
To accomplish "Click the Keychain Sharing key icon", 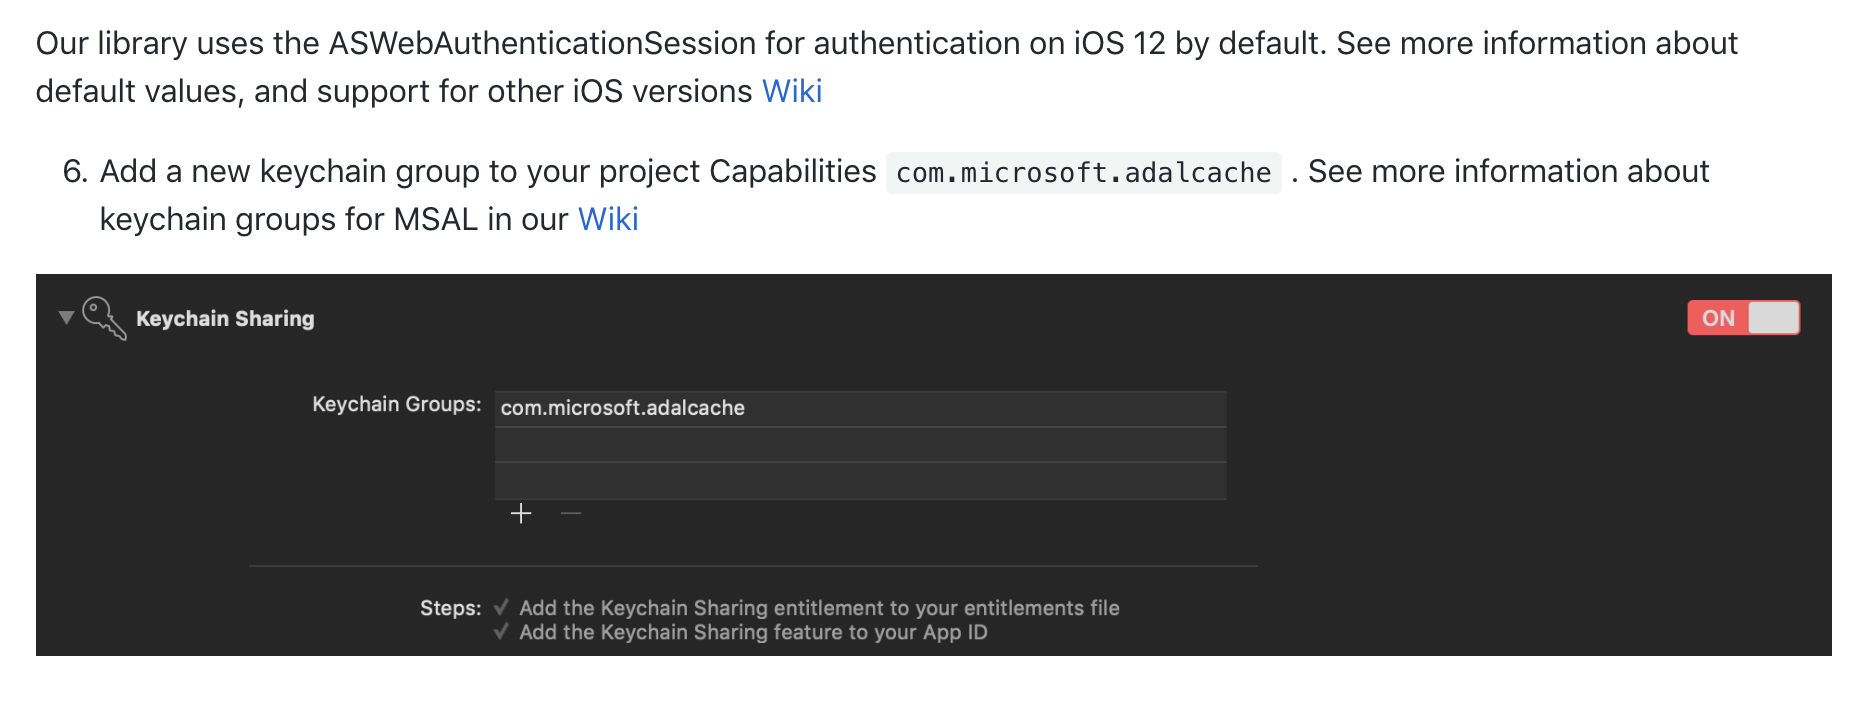I will point(104,318).
